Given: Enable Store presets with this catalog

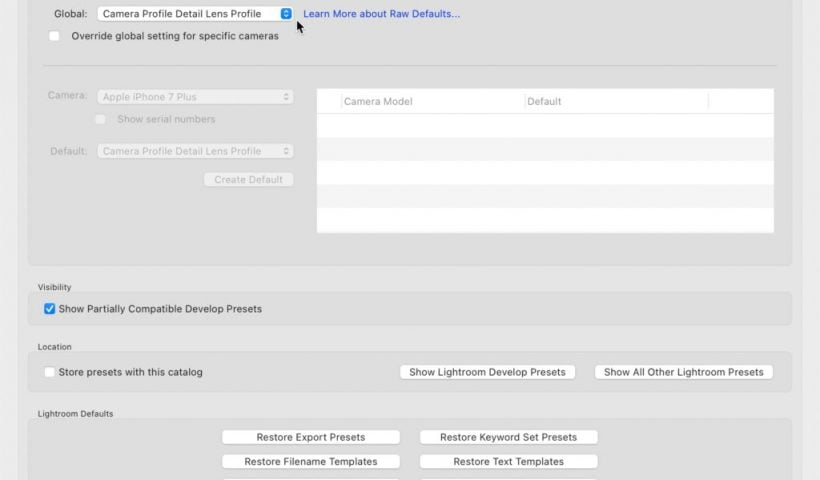Looking at the screenshot, I should pos(50,372).
